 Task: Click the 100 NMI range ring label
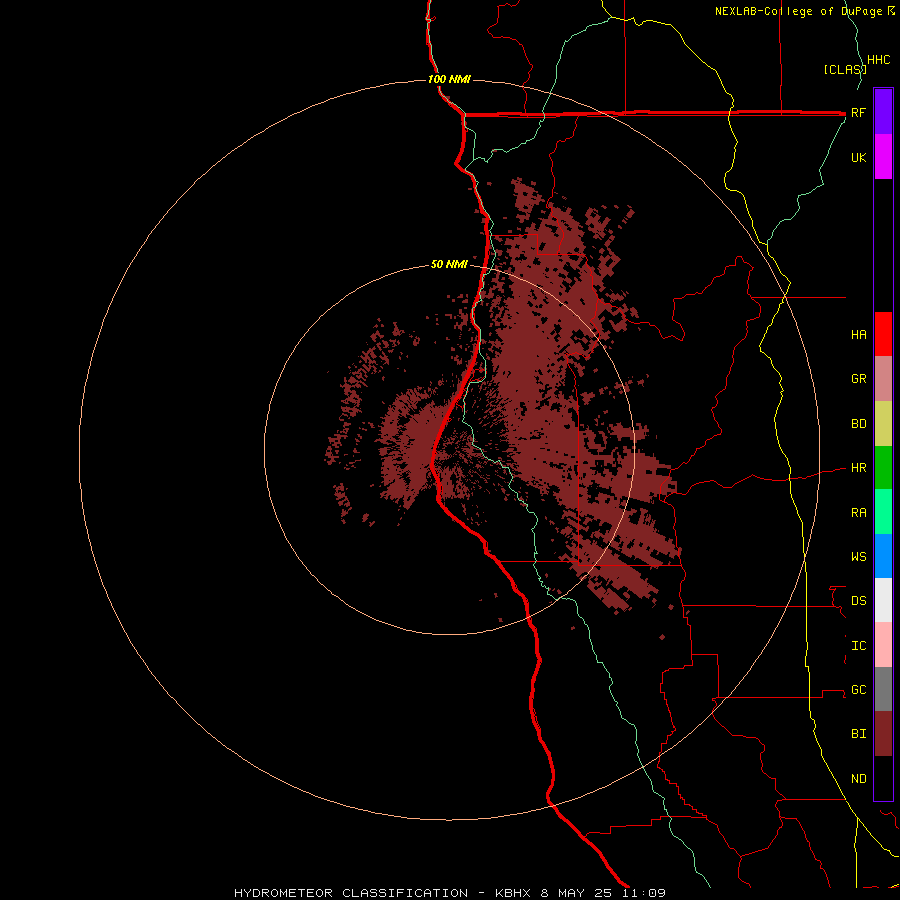point(449,79)
